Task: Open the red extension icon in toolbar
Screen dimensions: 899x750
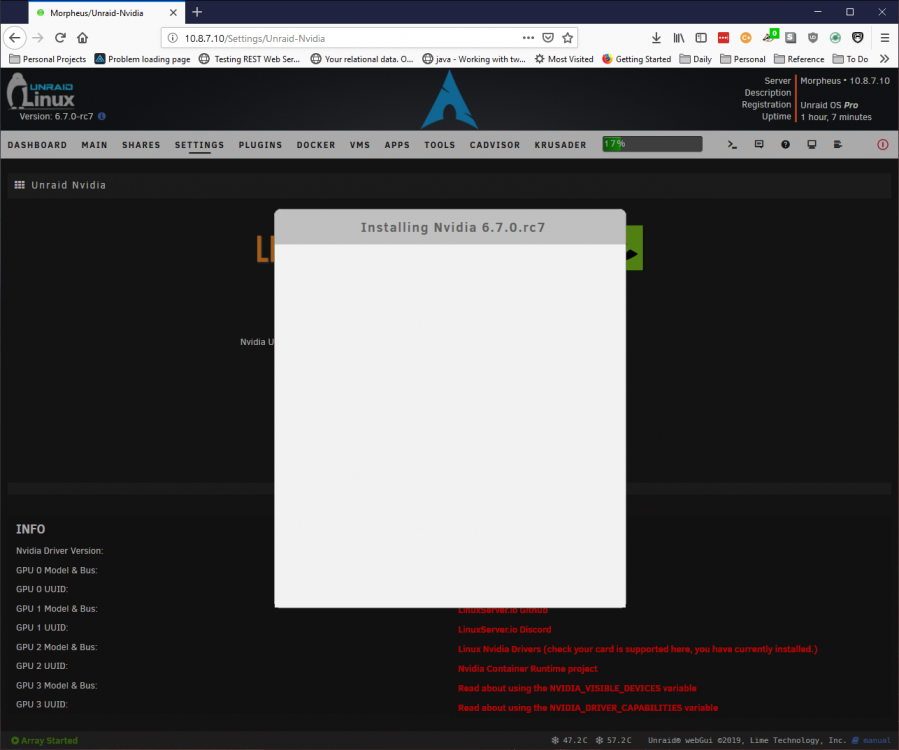Action: 724,38
